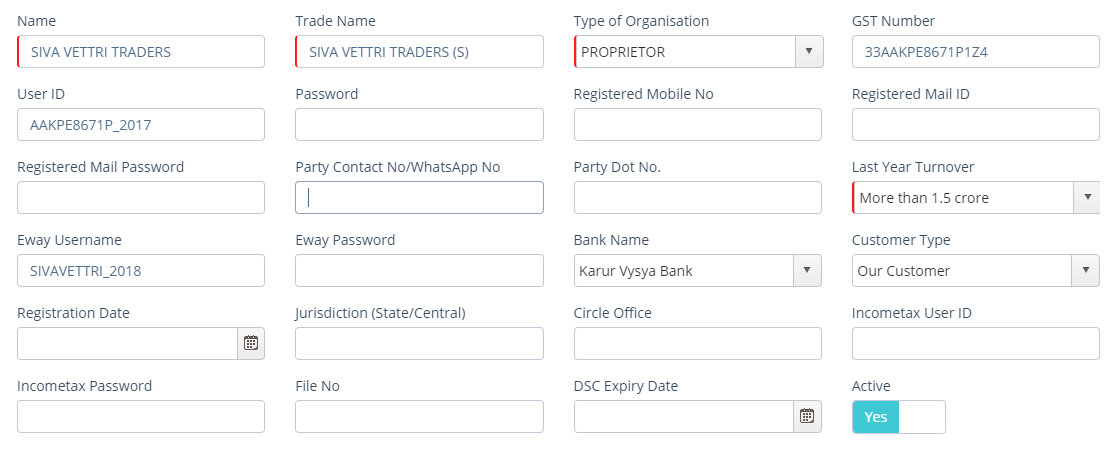
Task: Open the DSC Expiry Date calendar picker
Action: [x=807, y=416]
